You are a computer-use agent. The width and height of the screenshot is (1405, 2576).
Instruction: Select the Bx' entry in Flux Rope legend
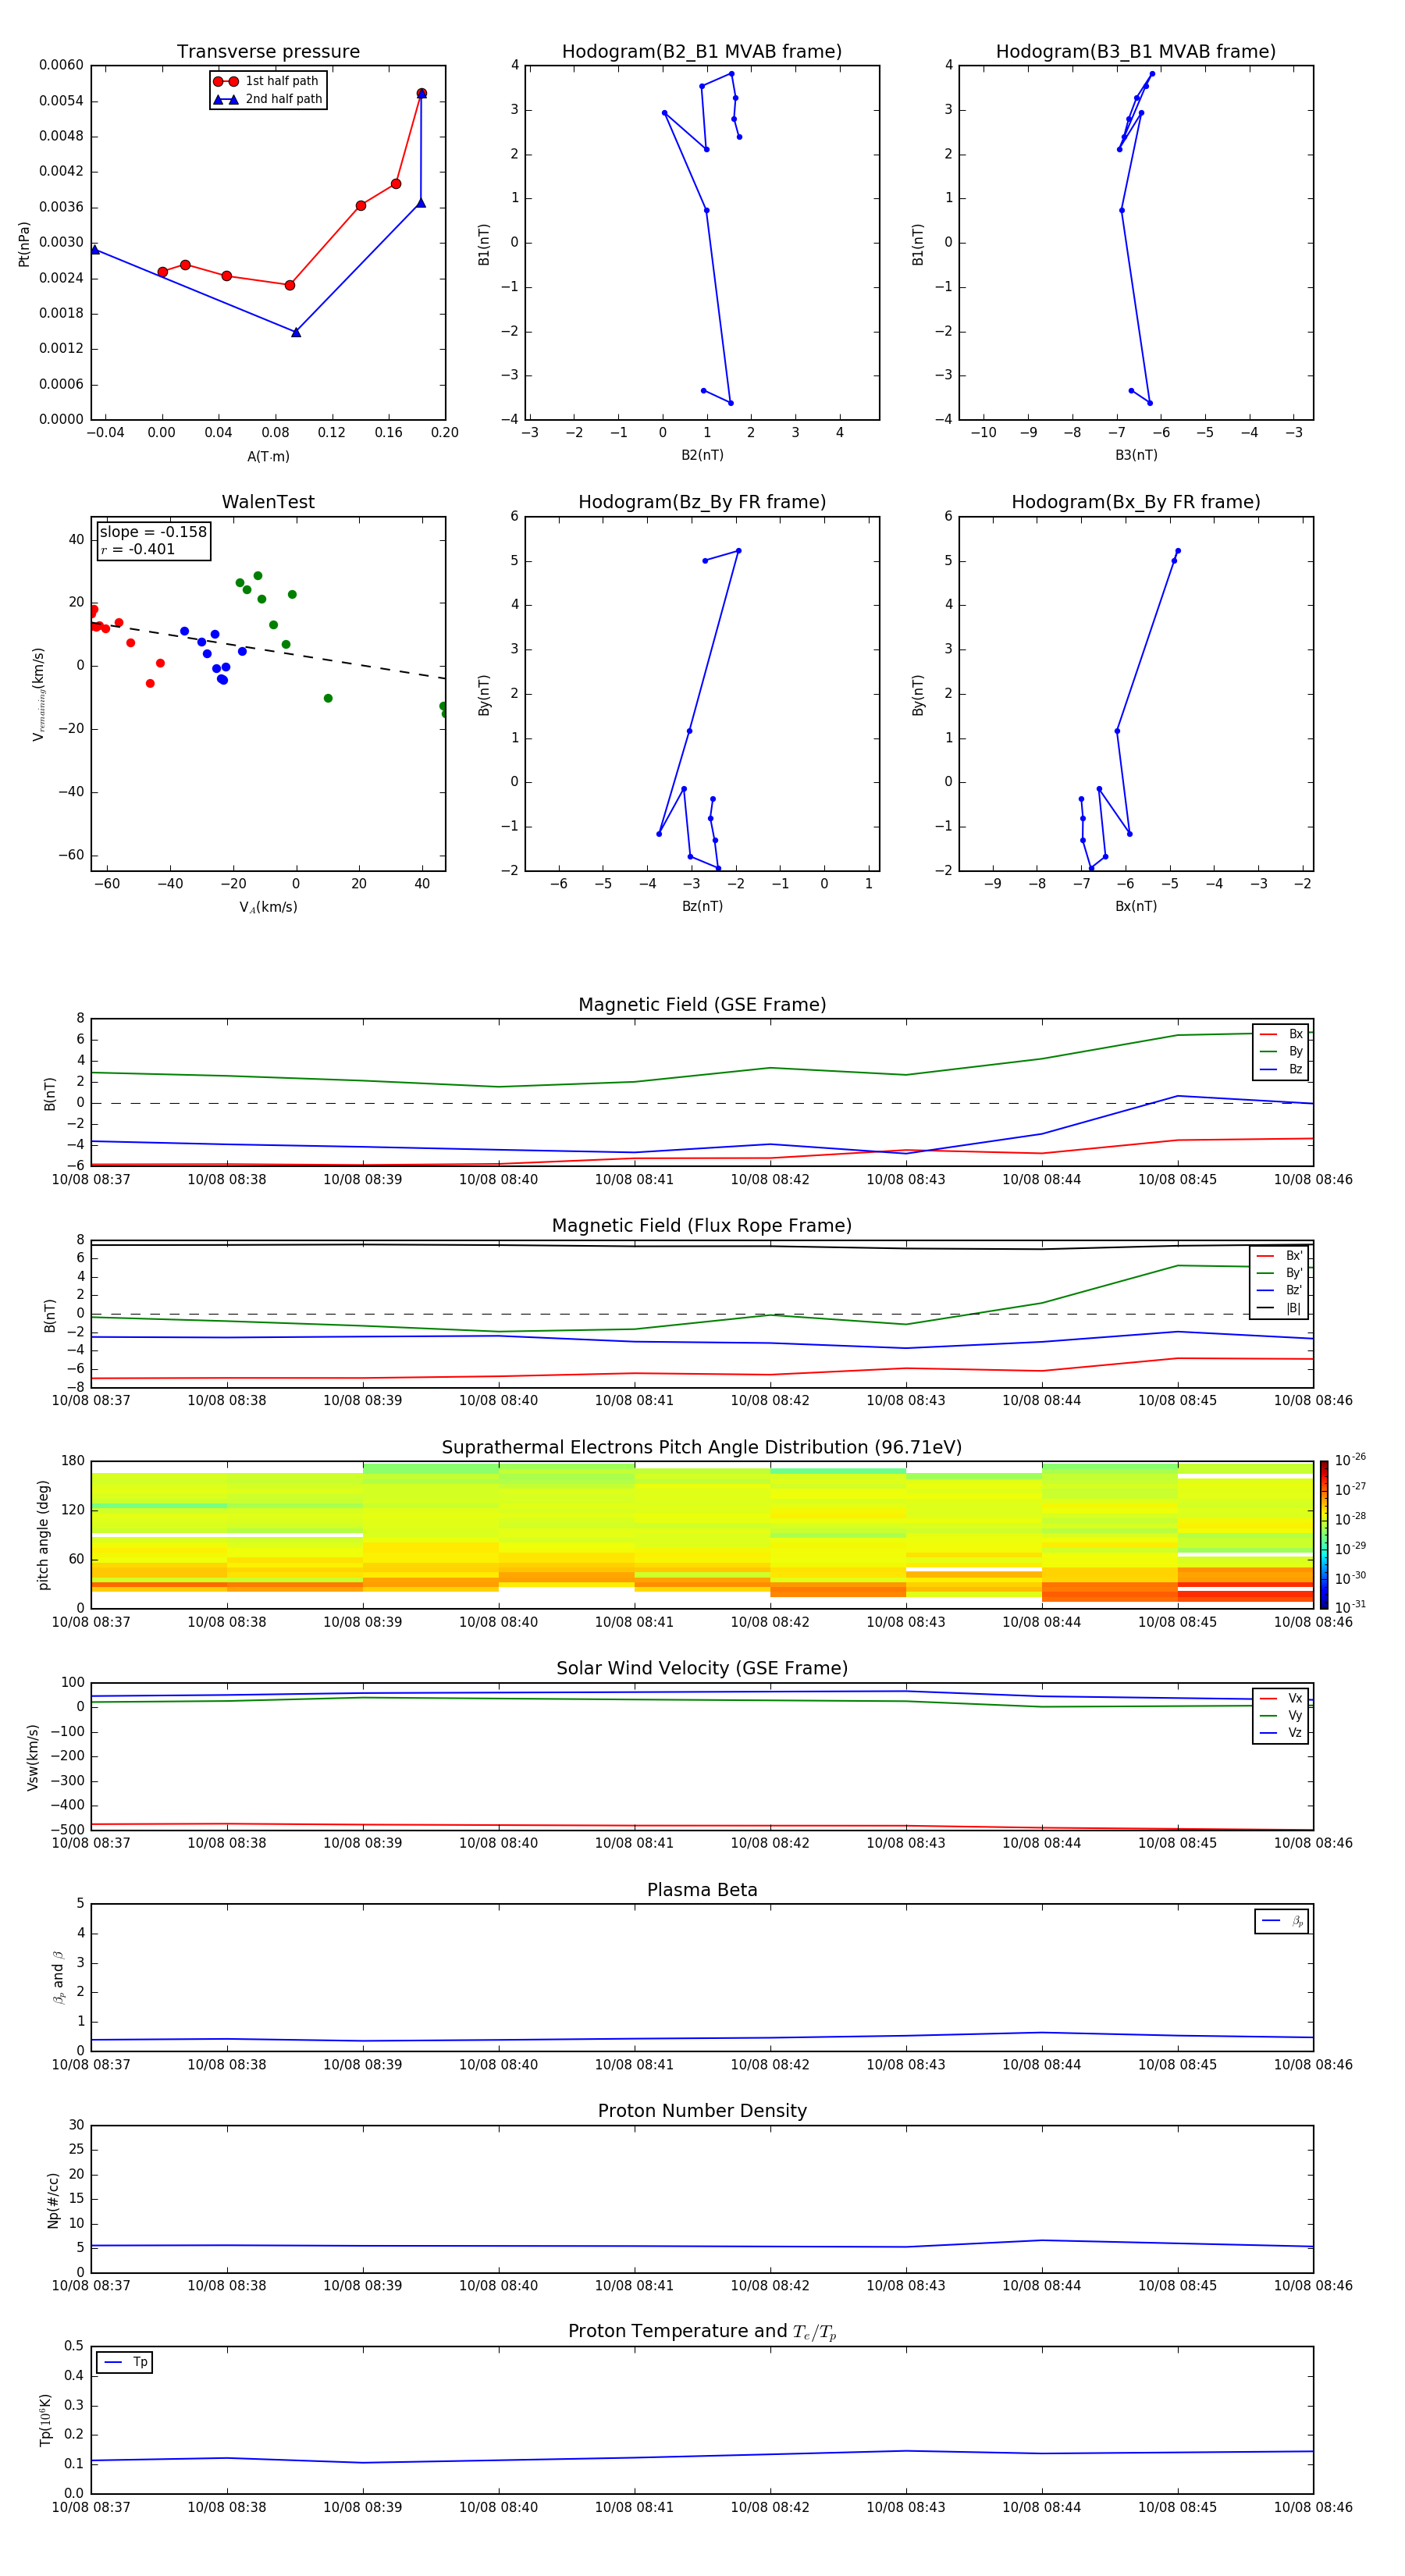(1279, 1256)
